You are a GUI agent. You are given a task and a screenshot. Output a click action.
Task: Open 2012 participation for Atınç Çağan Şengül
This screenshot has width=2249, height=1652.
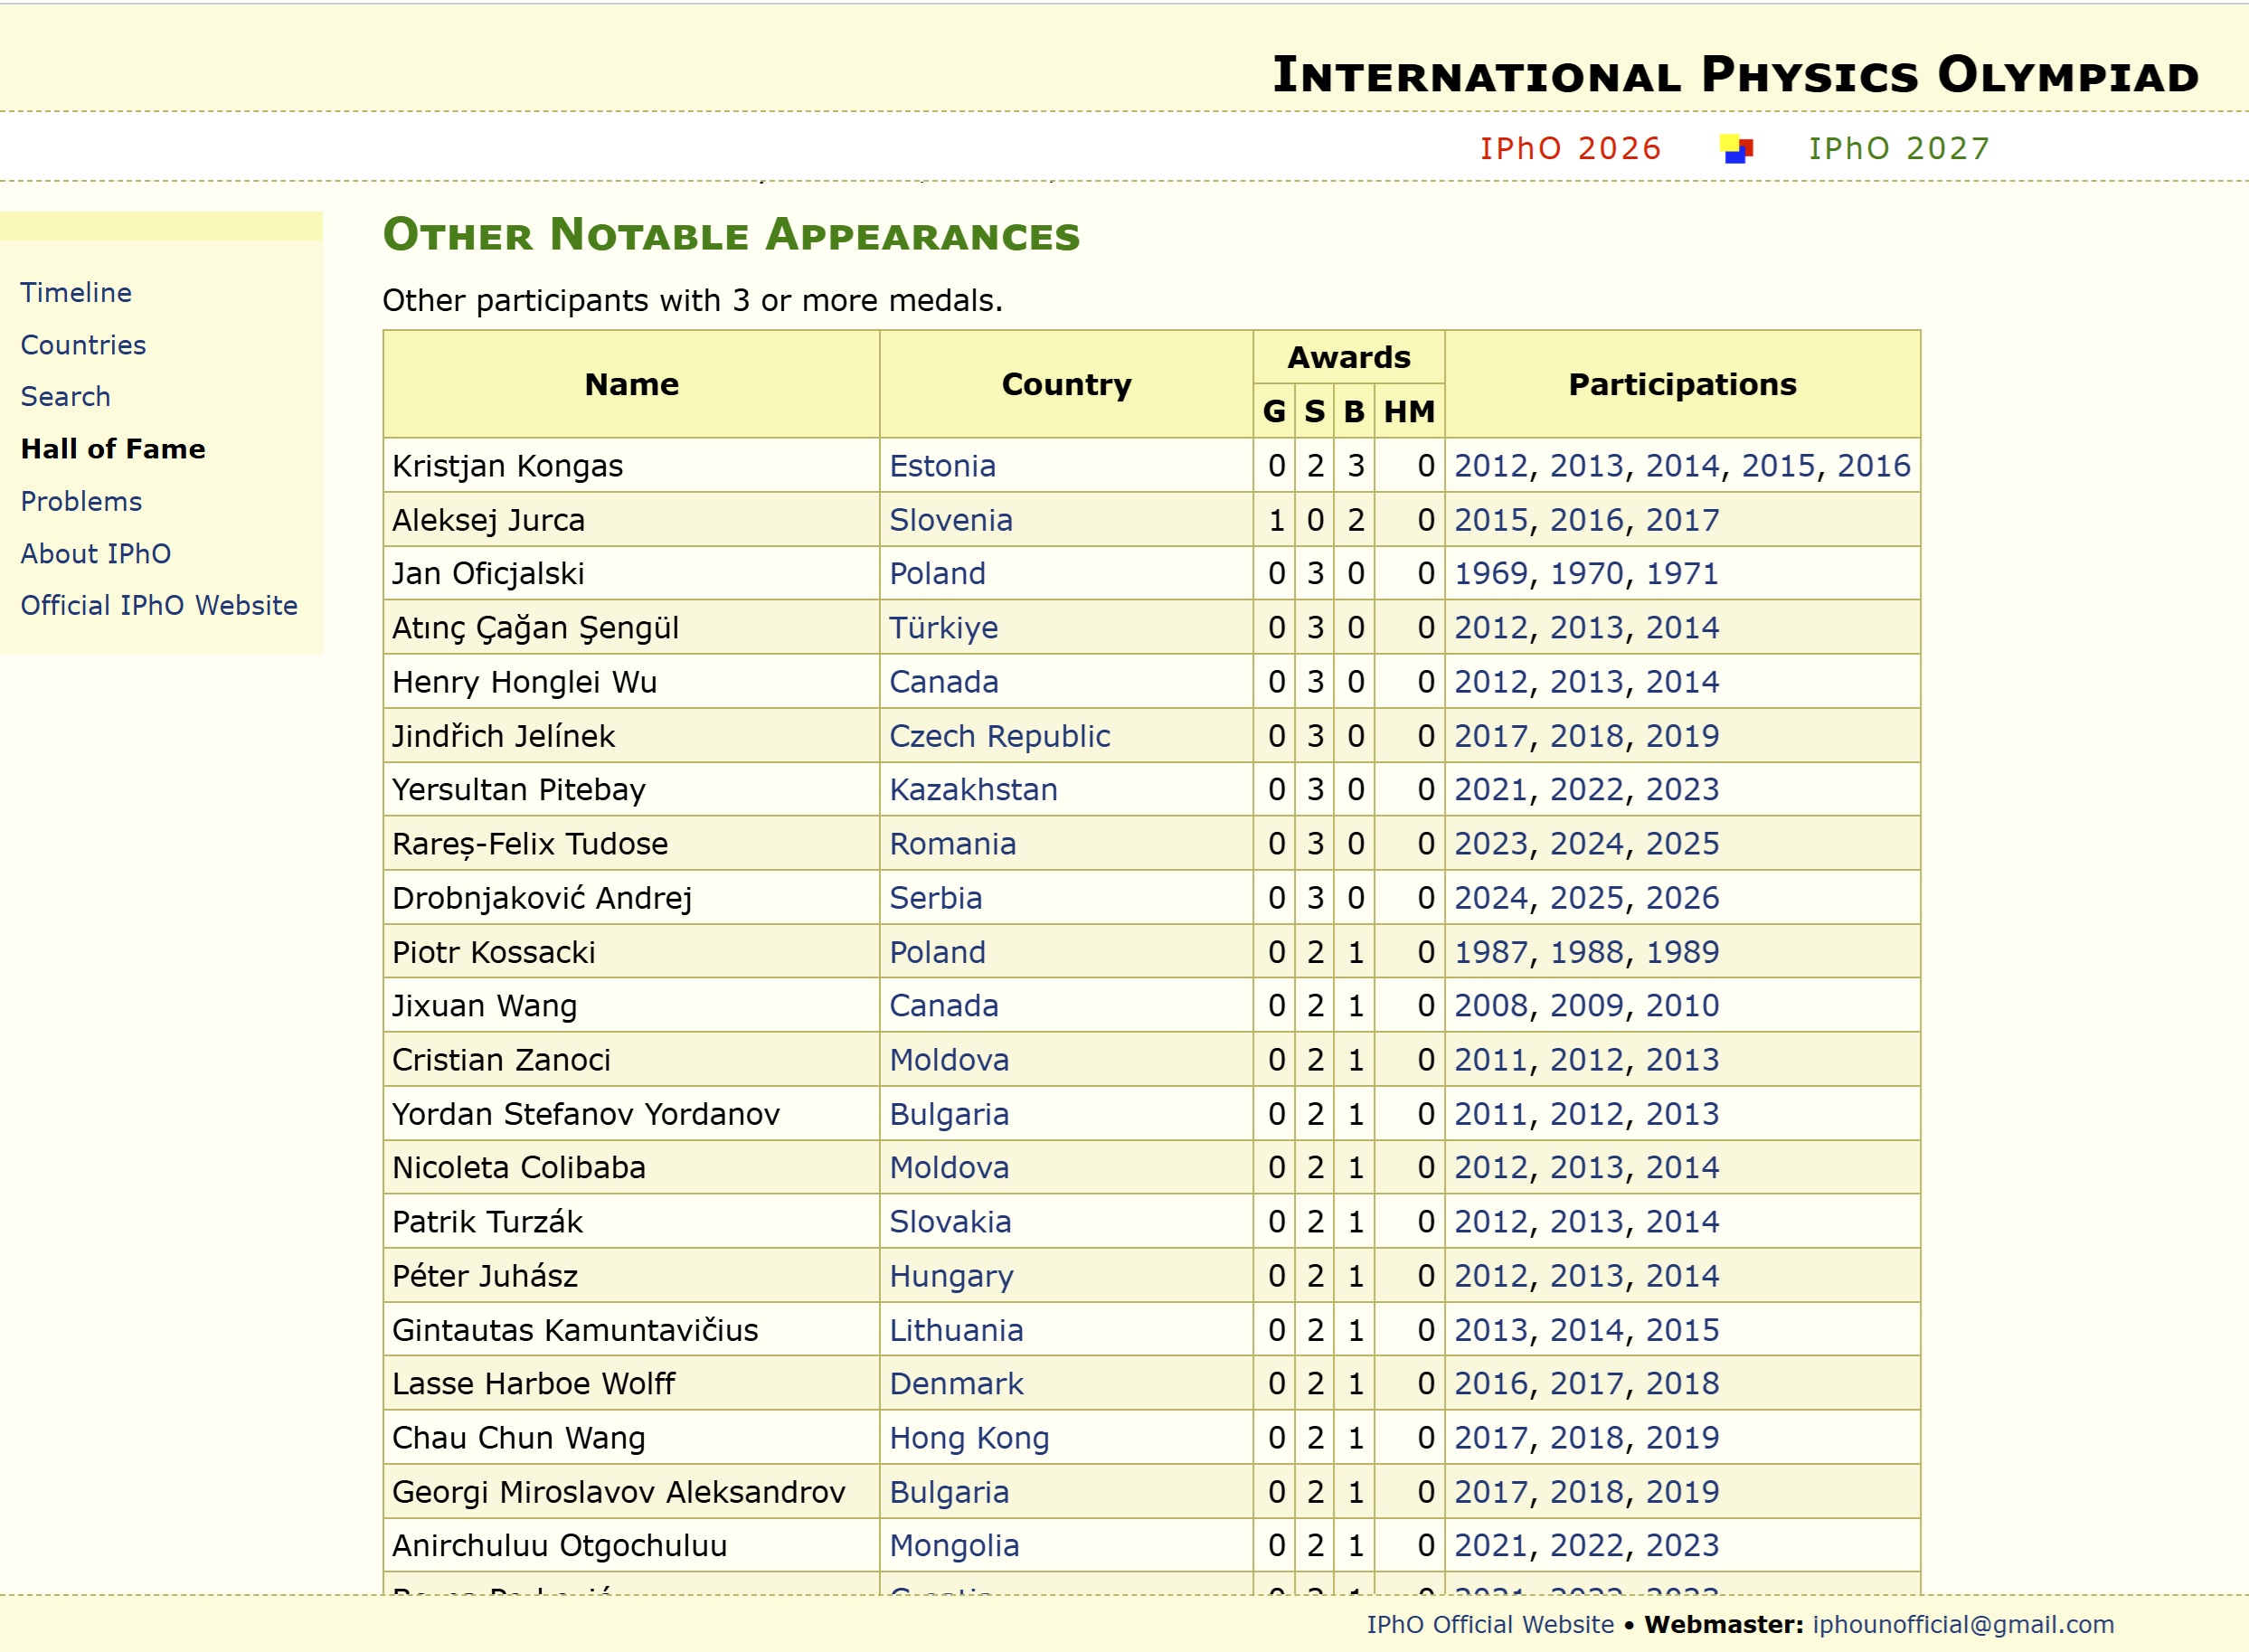point(1491,628)
